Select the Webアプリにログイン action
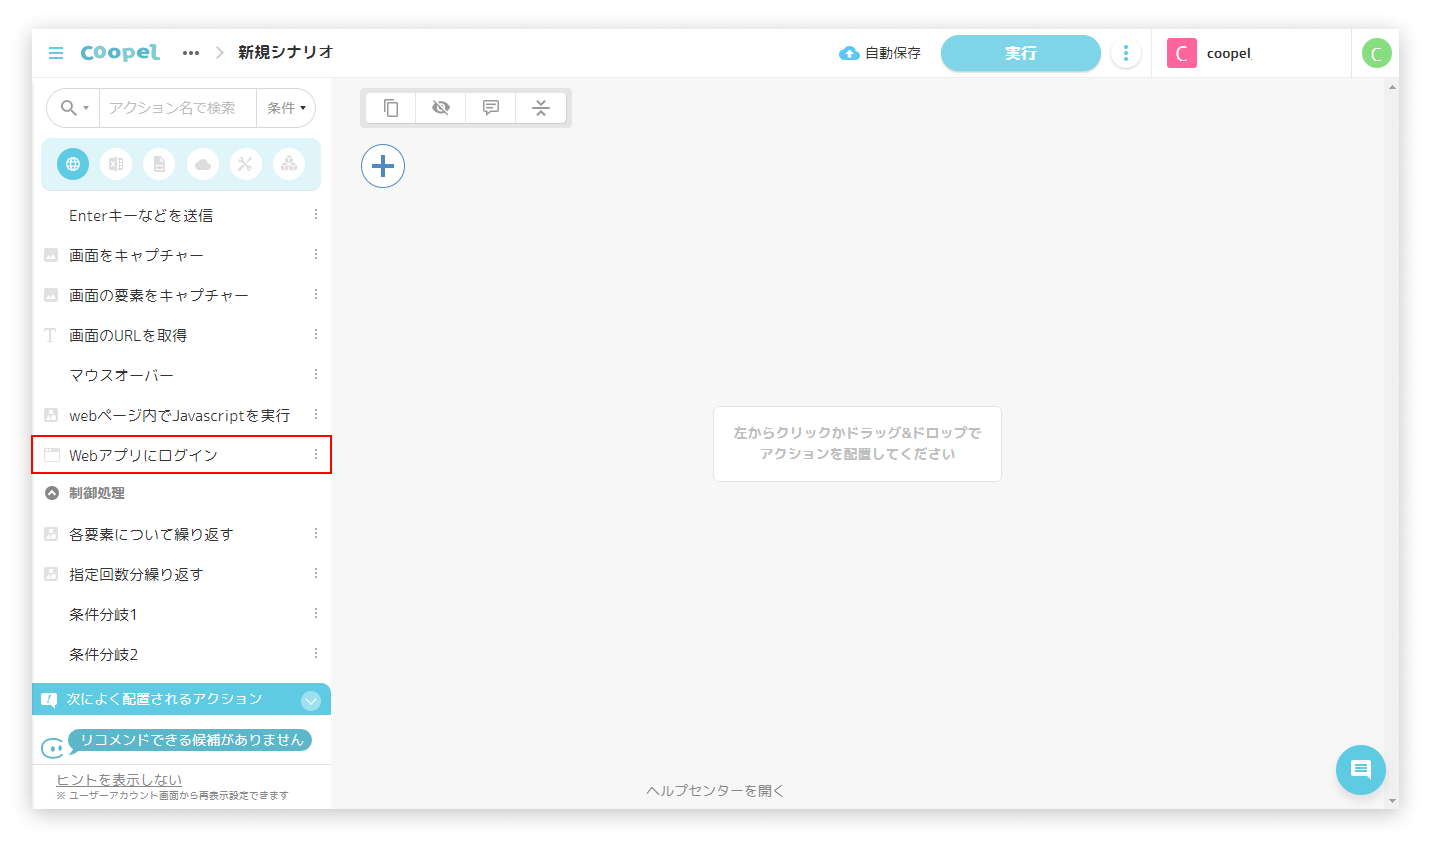The height and width of the screenshot is (841, 1430). pyautogui.click(x=181, y=455)
